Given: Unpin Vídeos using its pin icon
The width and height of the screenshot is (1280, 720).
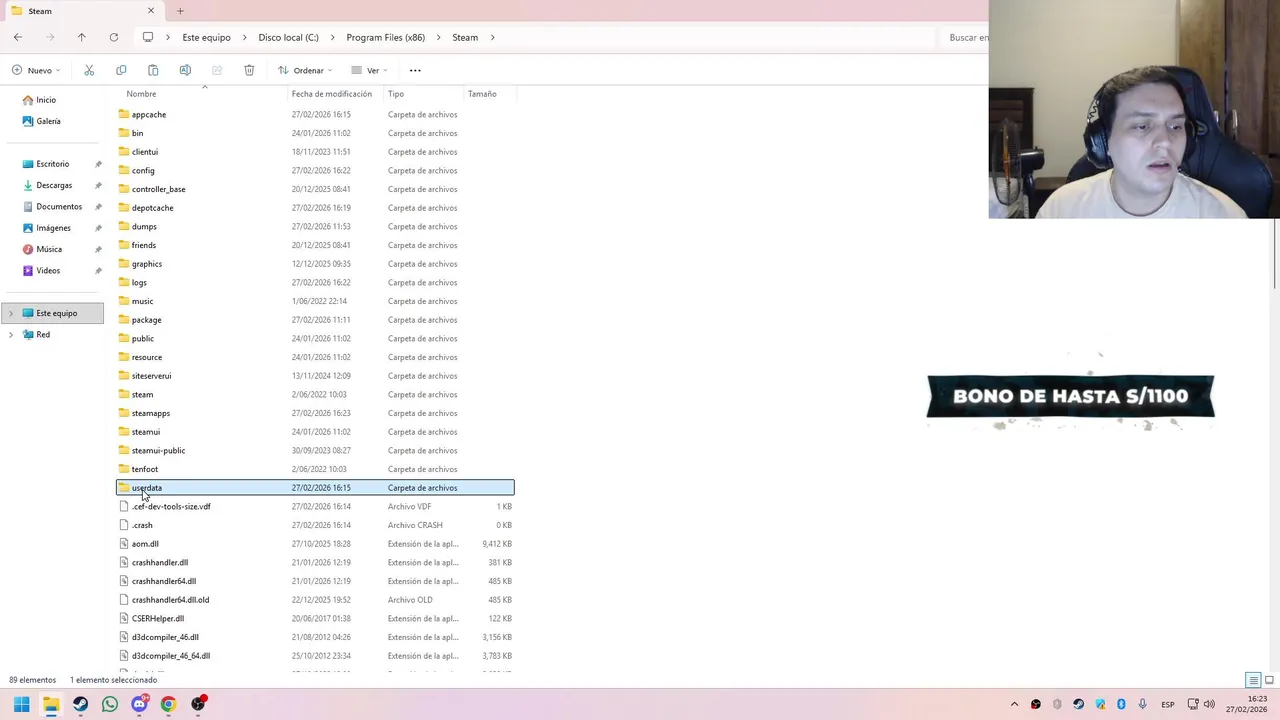Looking at the screenshot, I should 98,271.
